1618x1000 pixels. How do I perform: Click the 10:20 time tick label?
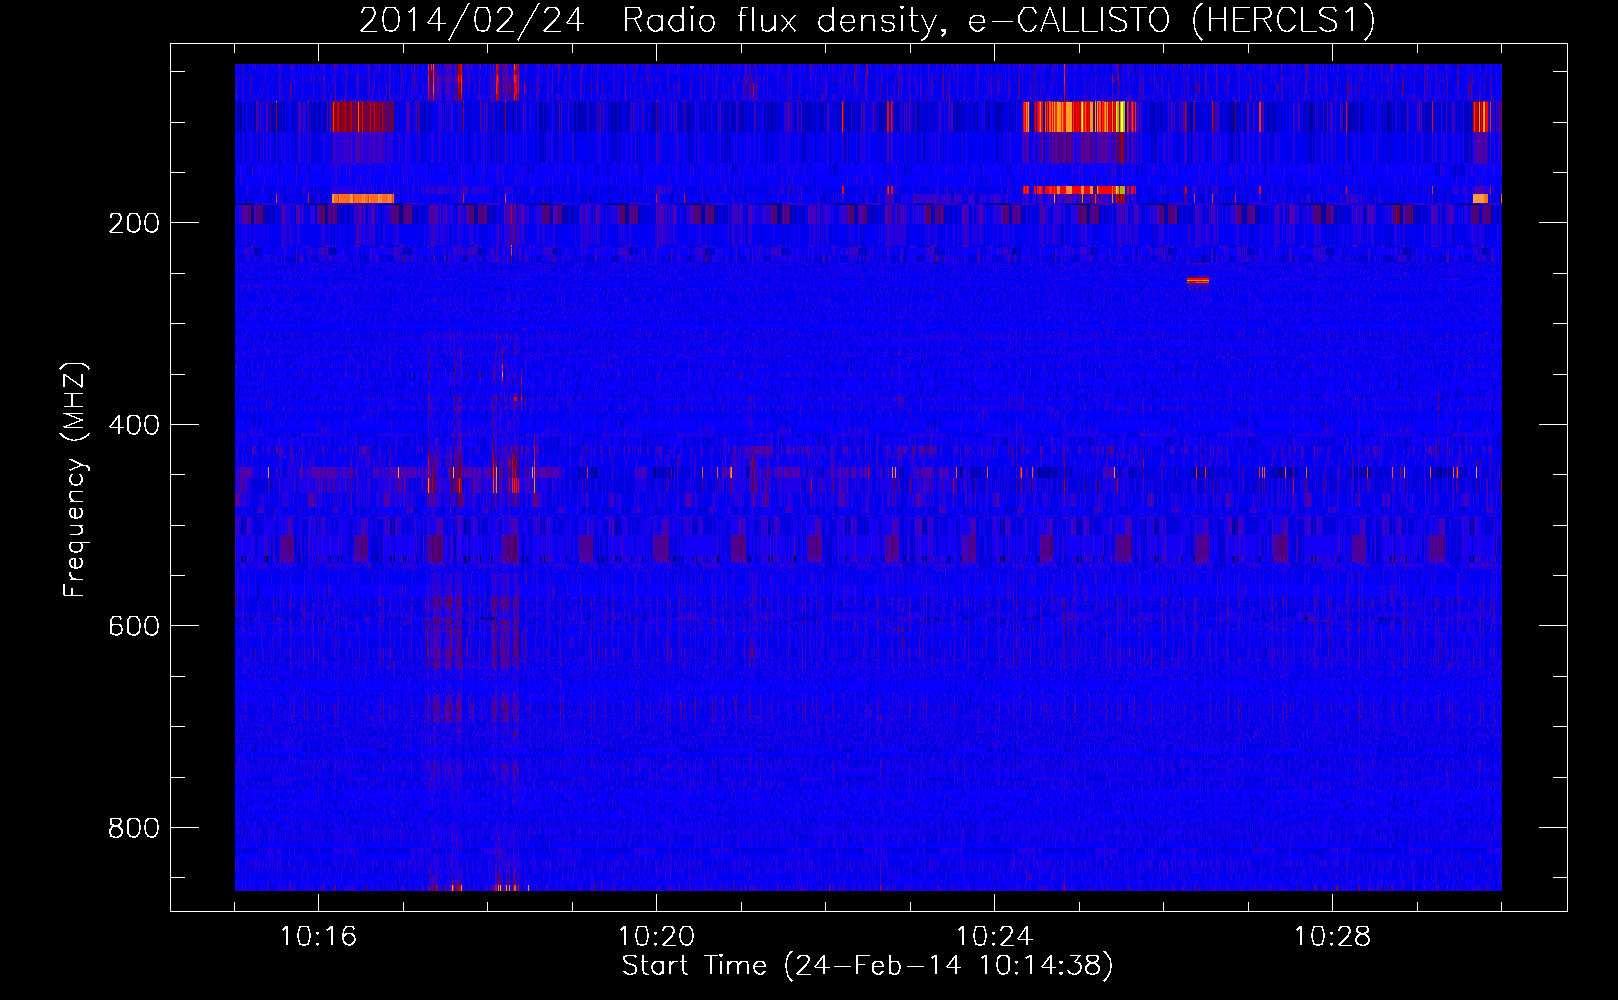(656, 937)
